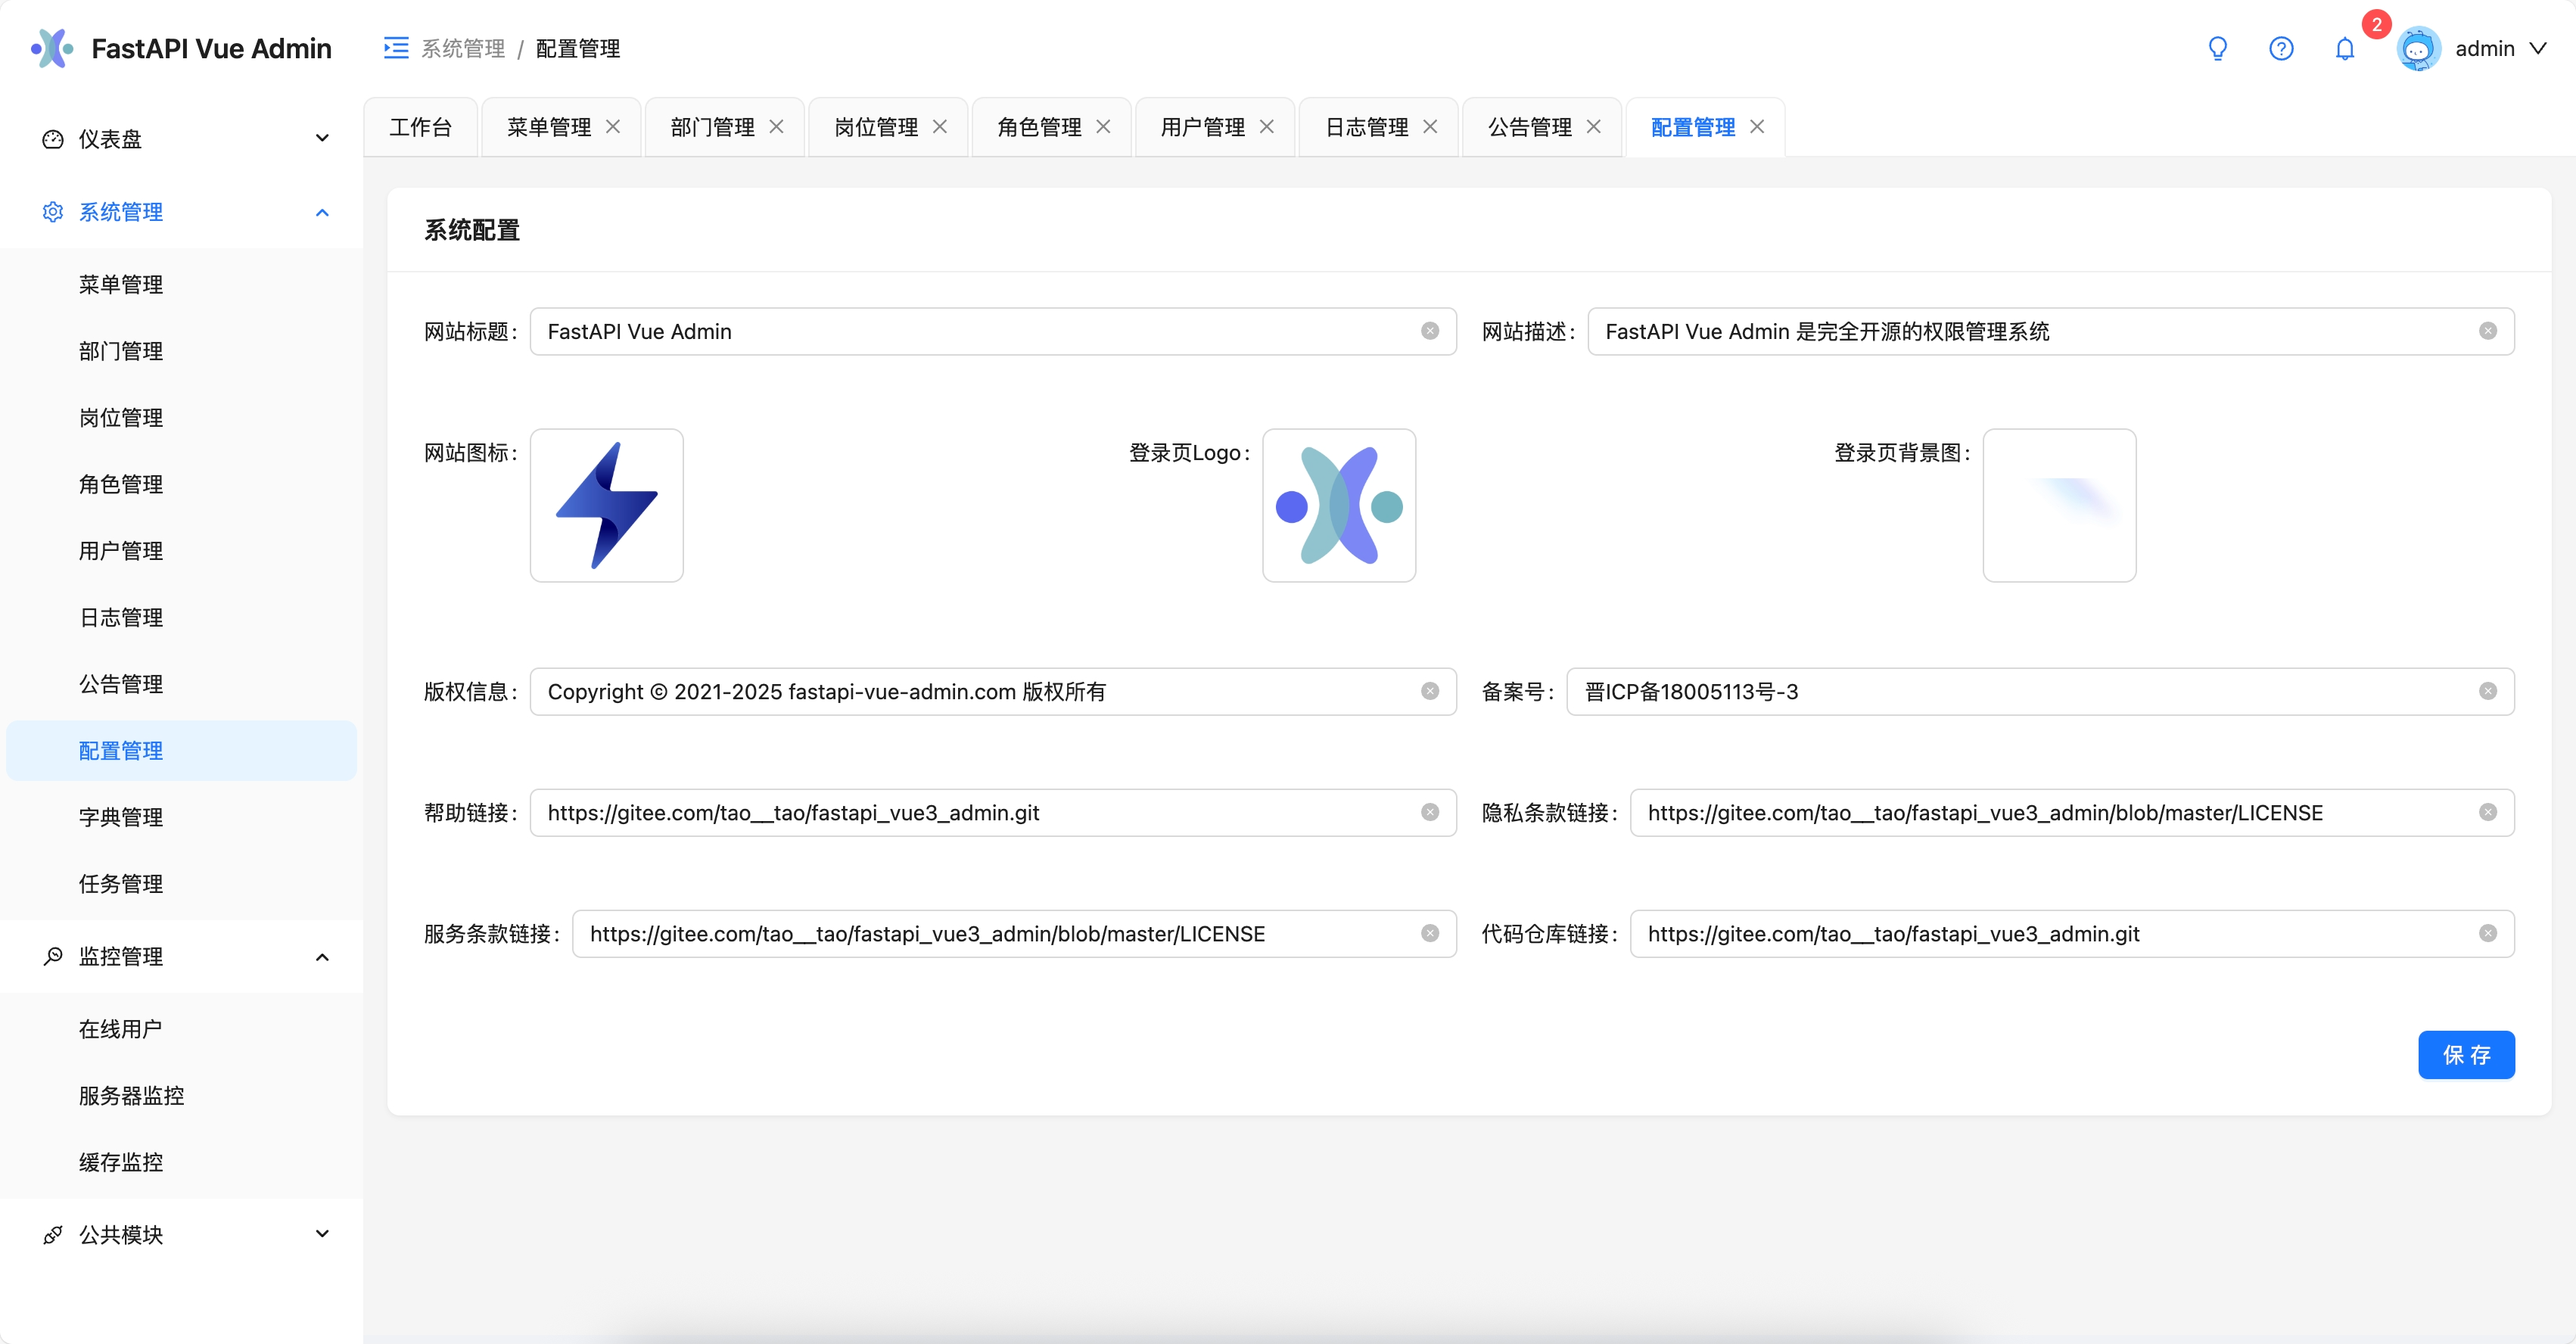The image size is (2576, 1344).
Task: Open the notifications bell icon
Action: click(x=2345, y=48)
